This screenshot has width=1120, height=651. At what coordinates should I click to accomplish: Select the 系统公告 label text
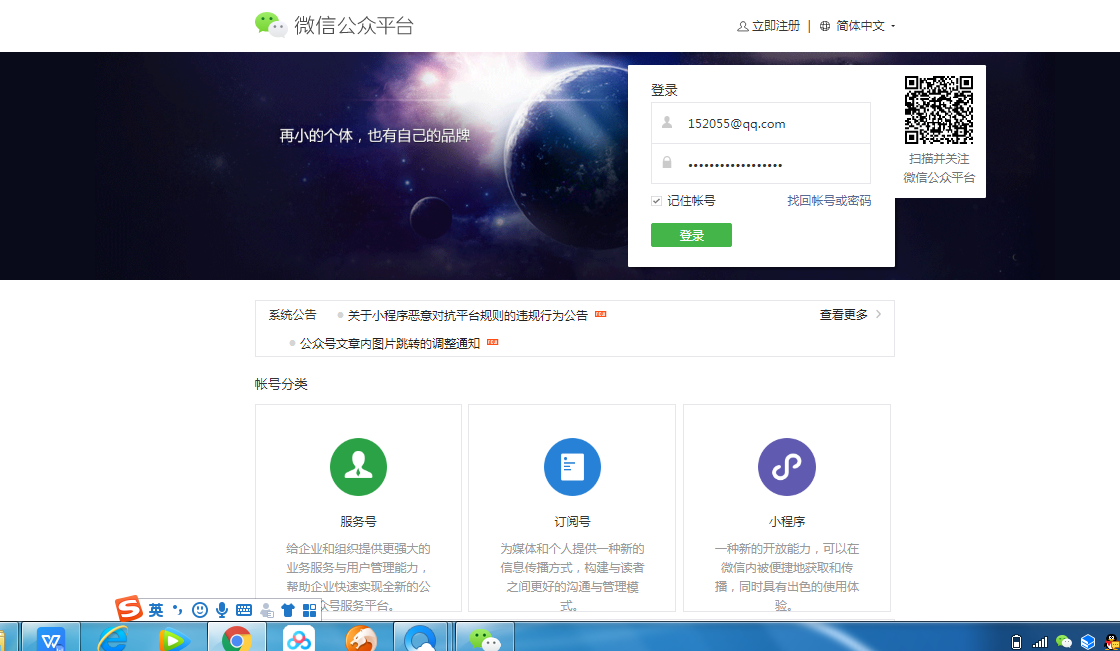point(292,314)
